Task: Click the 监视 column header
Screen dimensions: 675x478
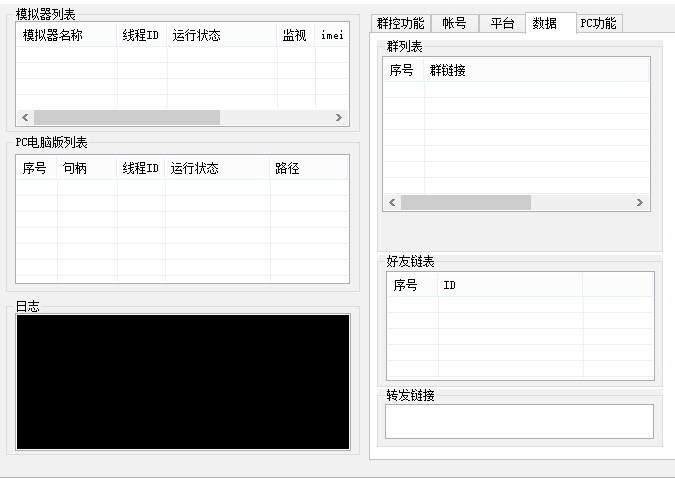Action: tap(295, 35)
